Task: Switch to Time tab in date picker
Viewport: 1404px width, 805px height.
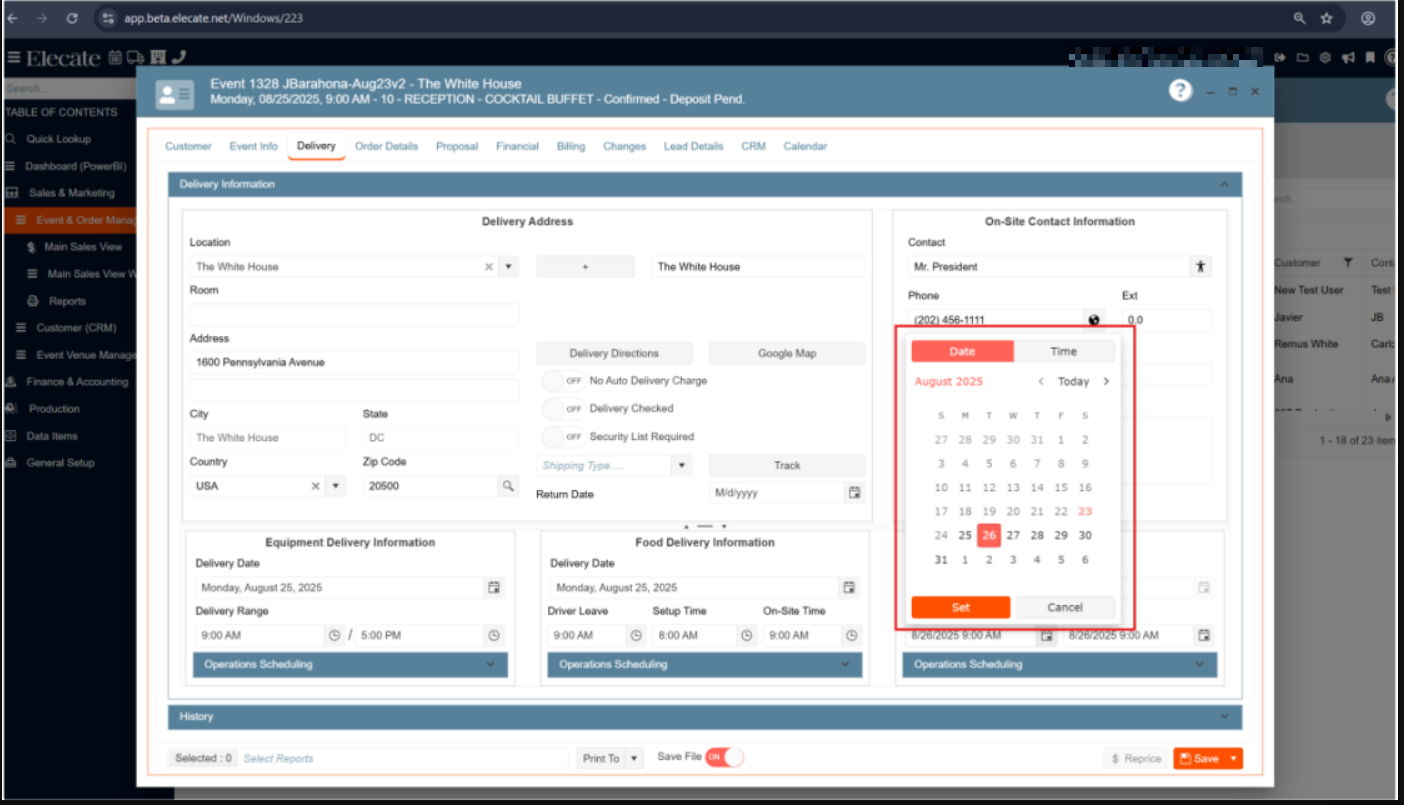Action: (1063, 351)
